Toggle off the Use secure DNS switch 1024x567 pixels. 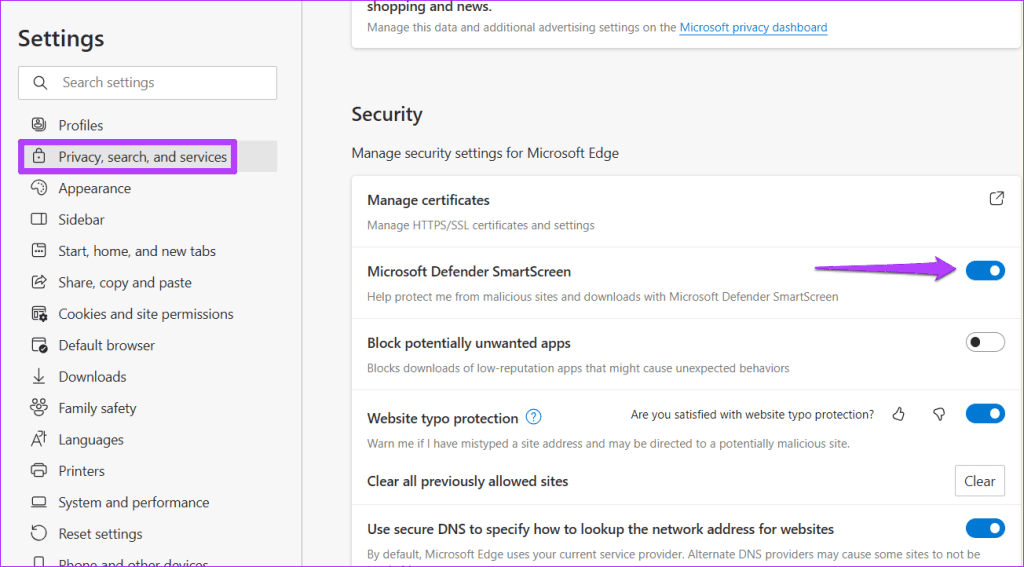985,528
